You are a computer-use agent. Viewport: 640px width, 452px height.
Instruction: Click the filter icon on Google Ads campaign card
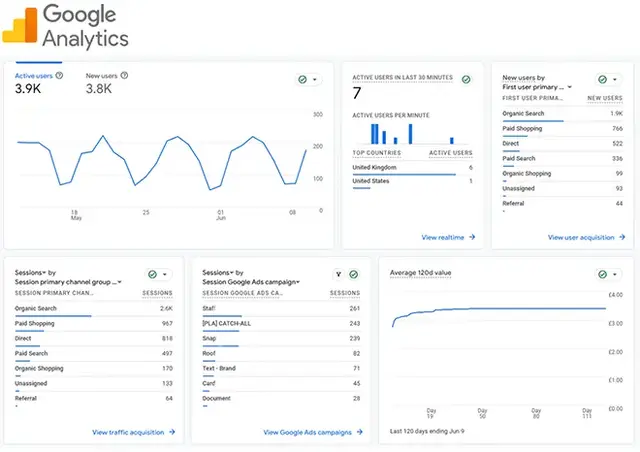pyautogui.click(x=338, y=274)
